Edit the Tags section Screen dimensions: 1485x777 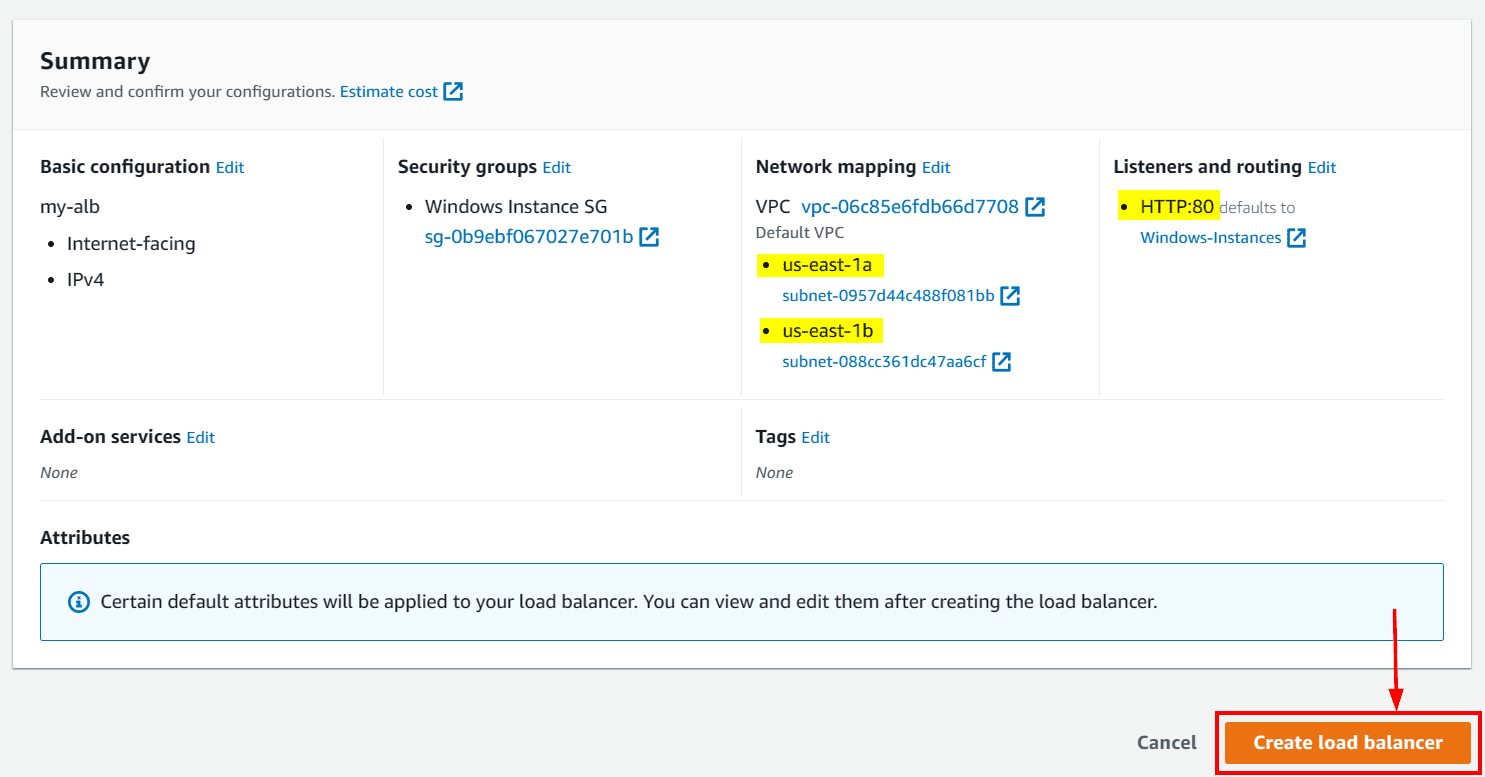[815, 437]
